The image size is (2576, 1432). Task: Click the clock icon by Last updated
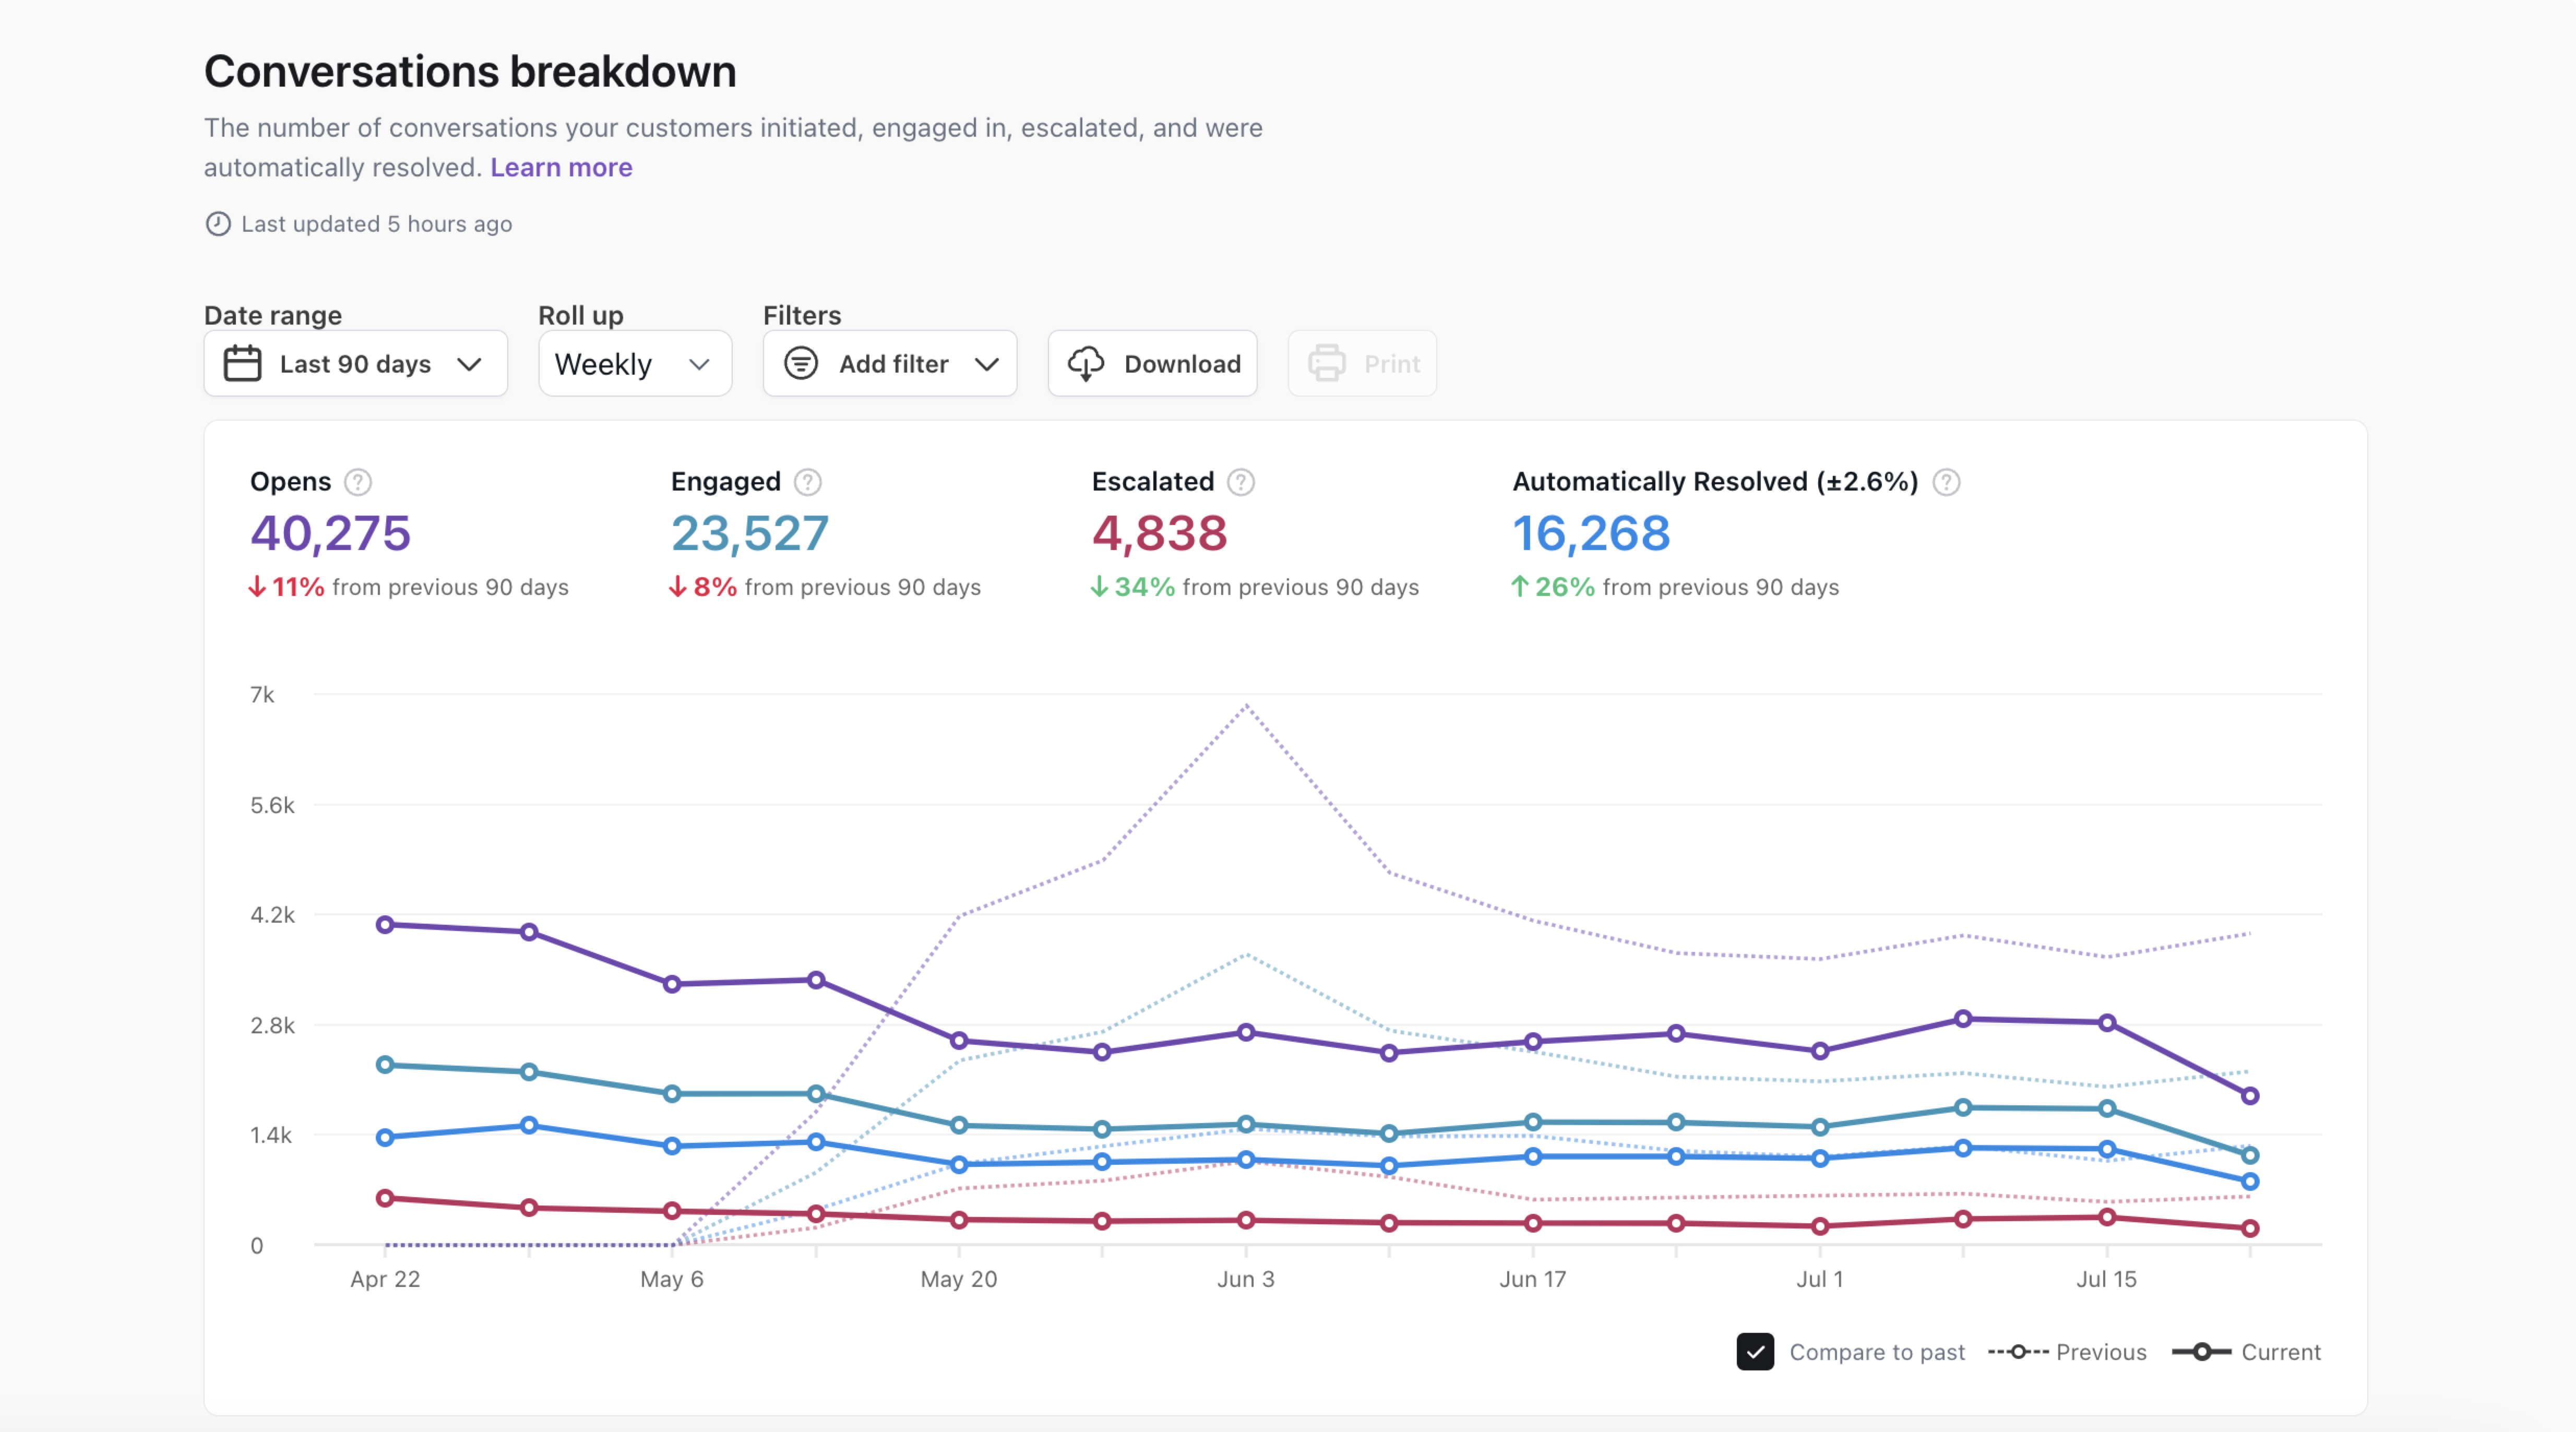pyautogui.click(x=218, y=224)
